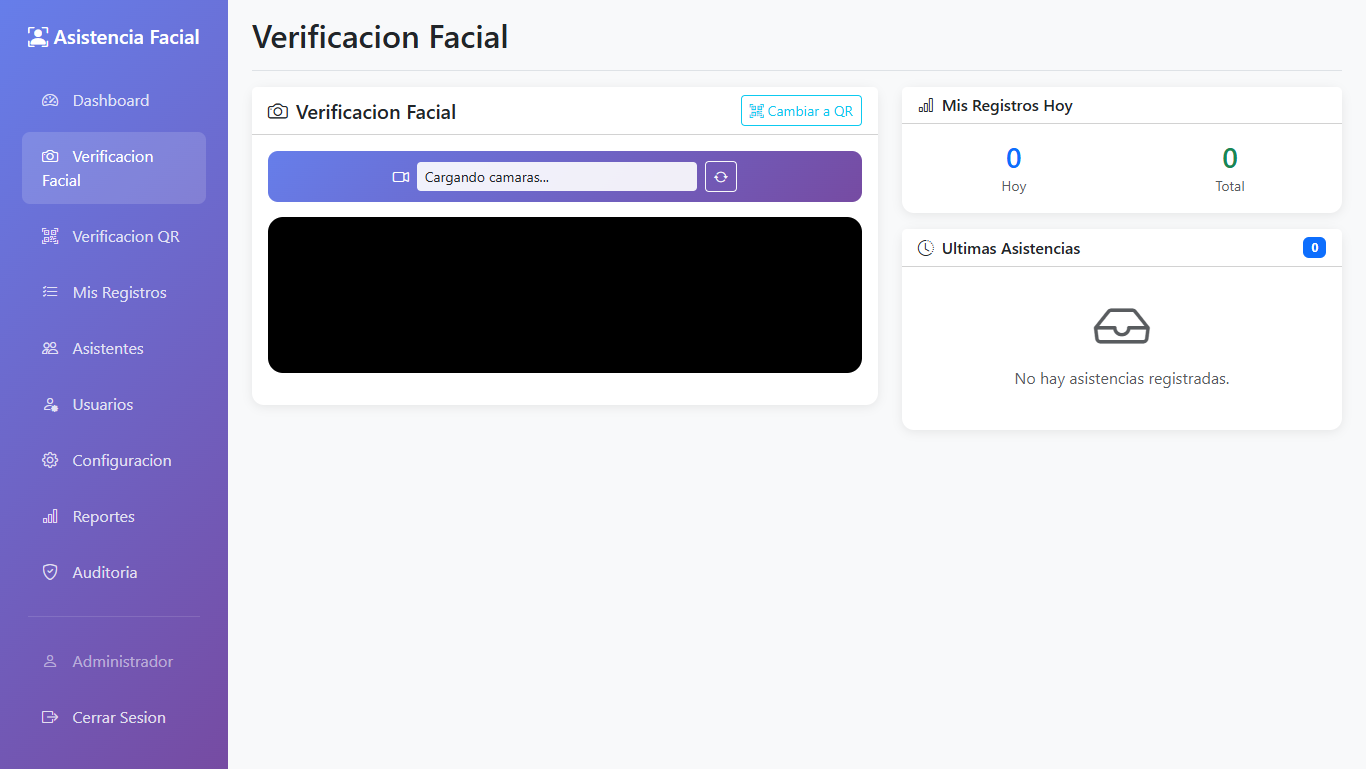The image size is (1366, 769).
Task: Click the Hoy registros counter
Action: (x=1013, y=159)
